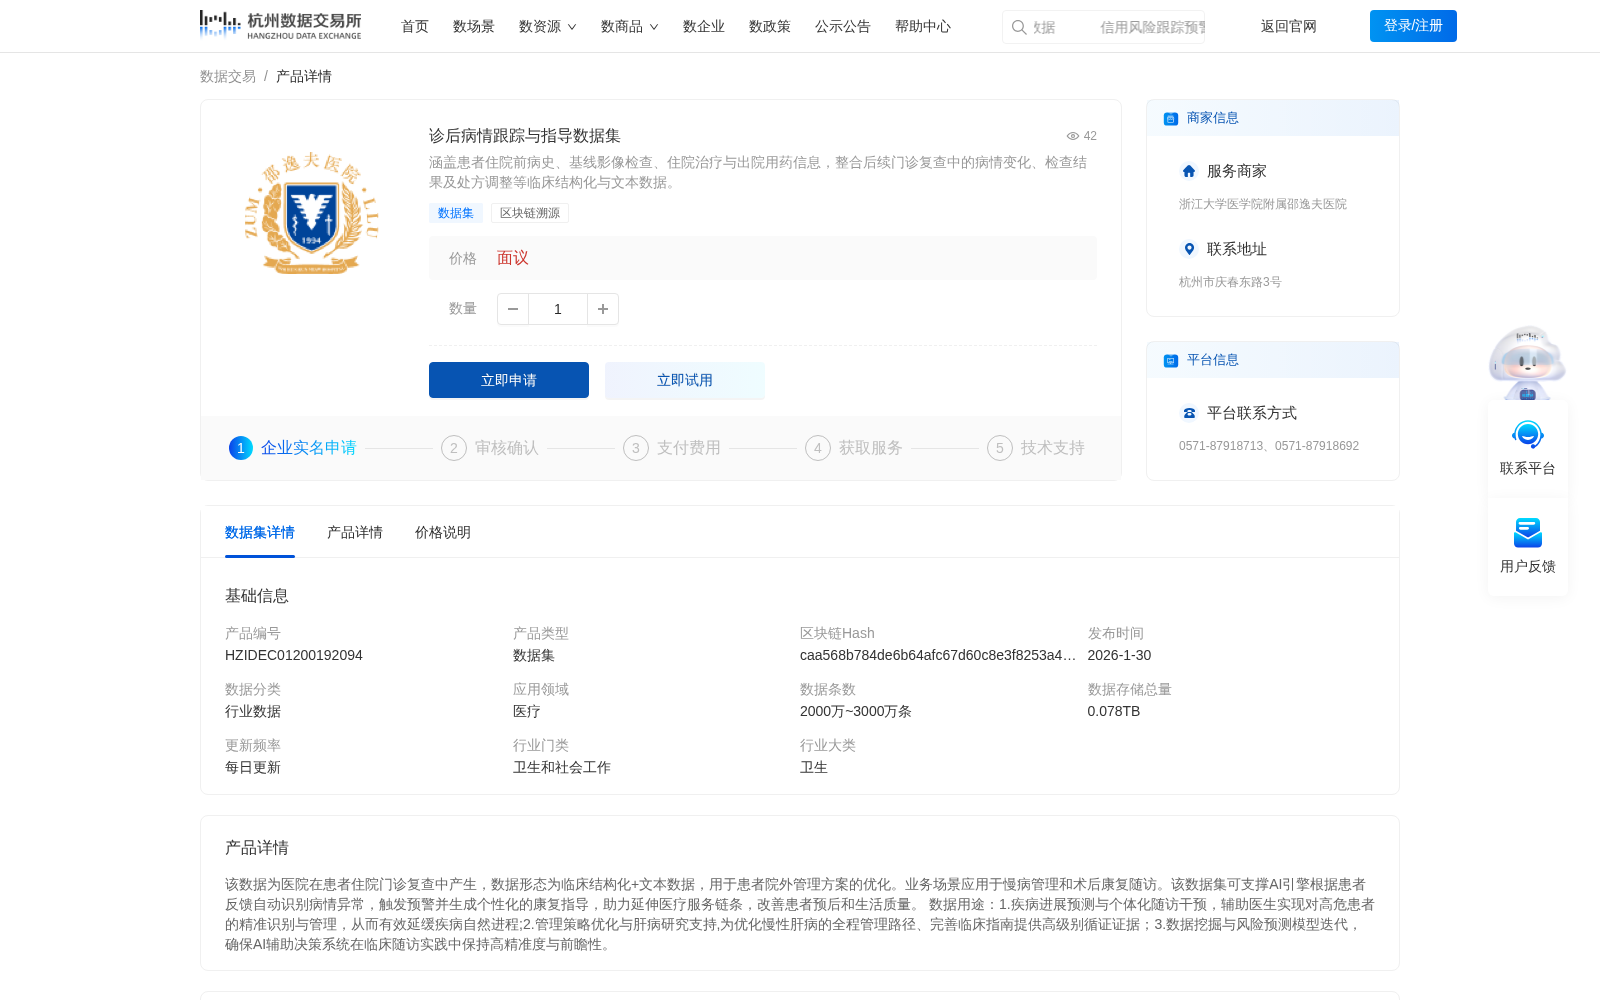Click the 登录/注册 button
The image size is (1600, 1000).
1413,26
